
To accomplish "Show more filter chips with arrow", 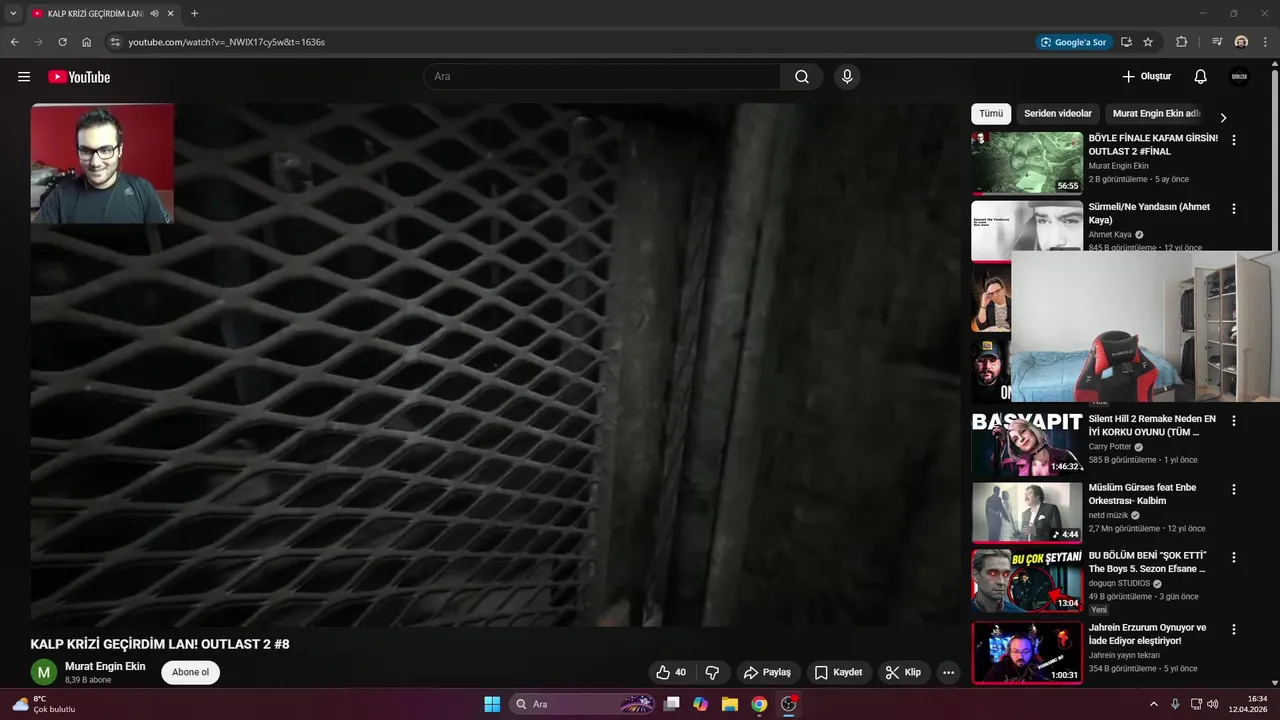I will click(x=1222, y=117).
